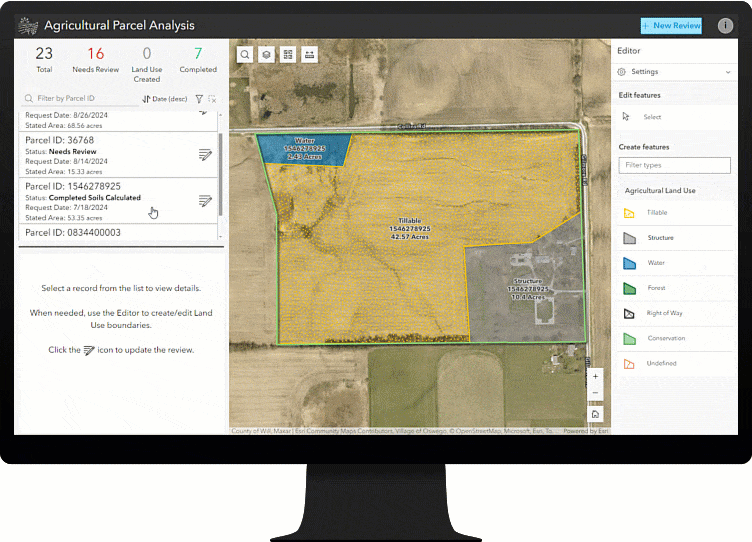Viewport: 752px width, 542px height.
Task: Open the map layers tool
Action: [x=266, y=55]
